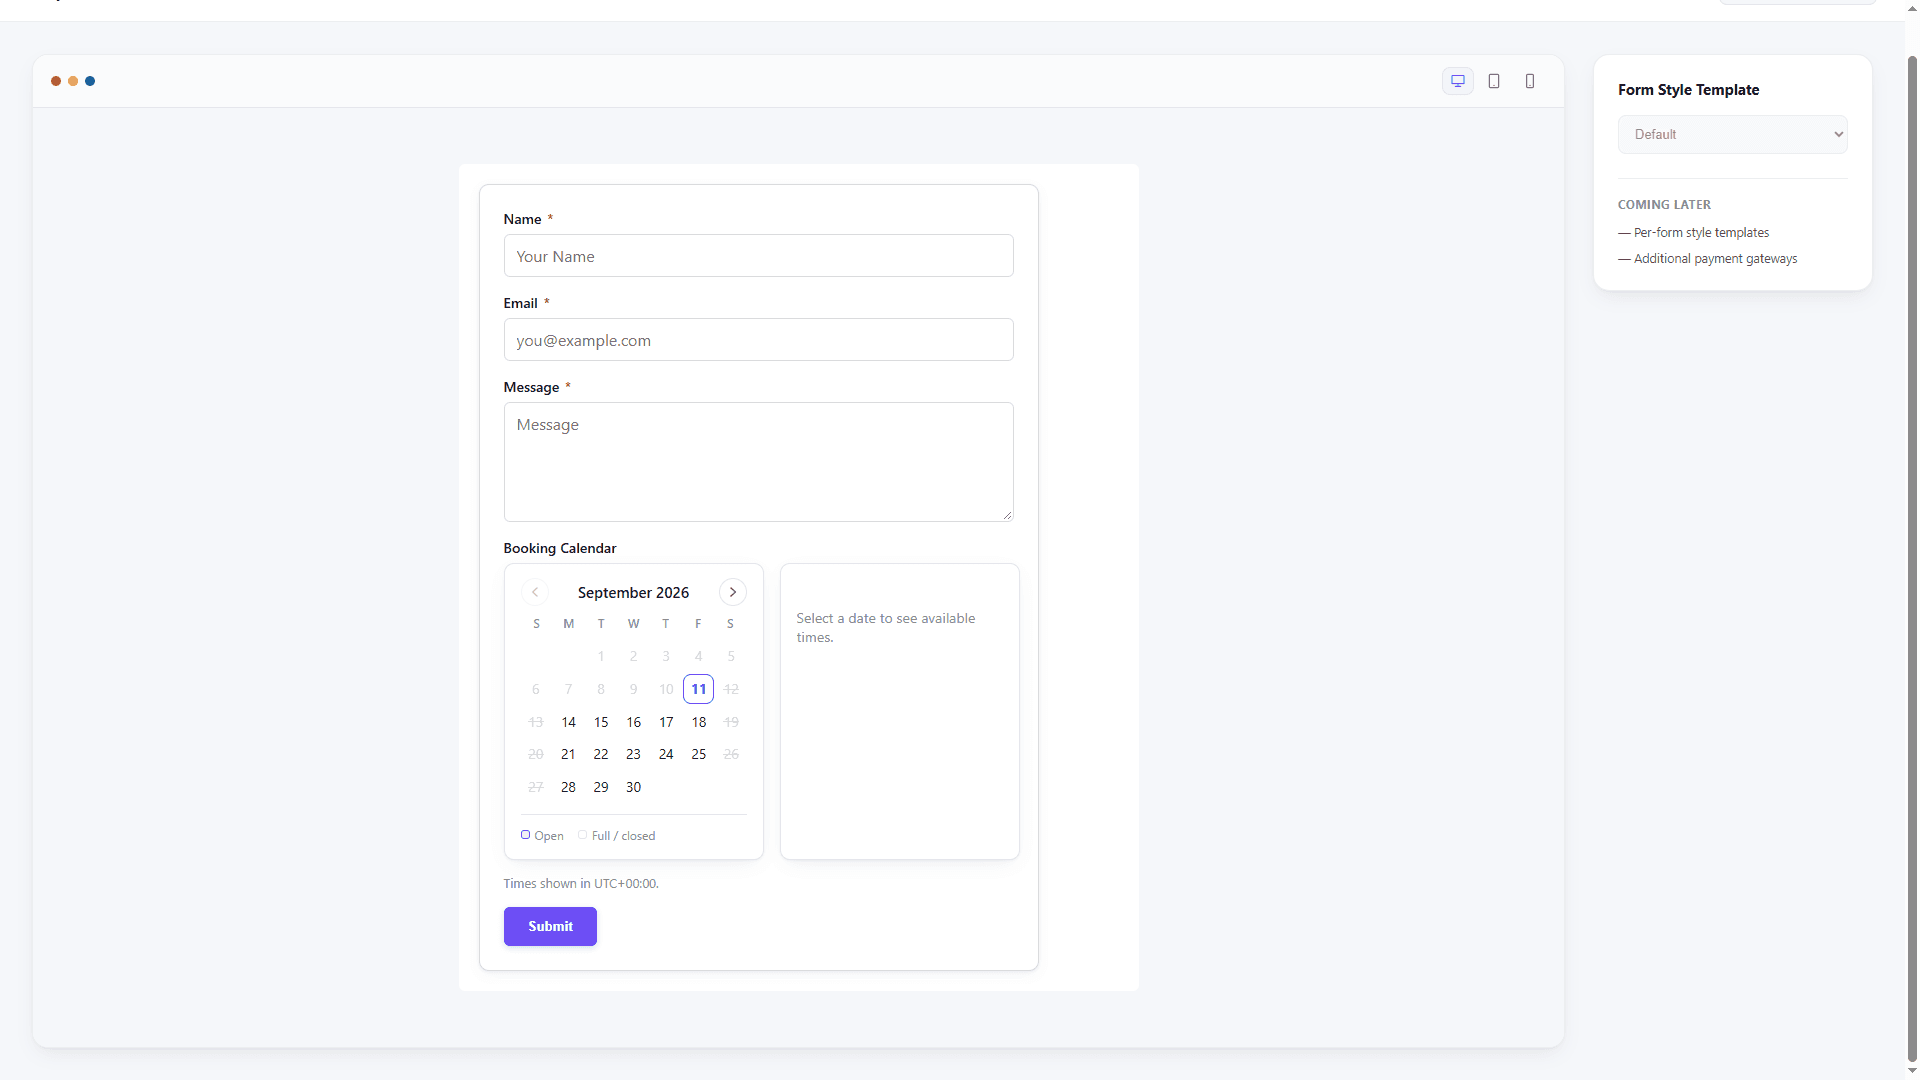
Task: Select September 17 in the calendar
Action: (666, 722)
